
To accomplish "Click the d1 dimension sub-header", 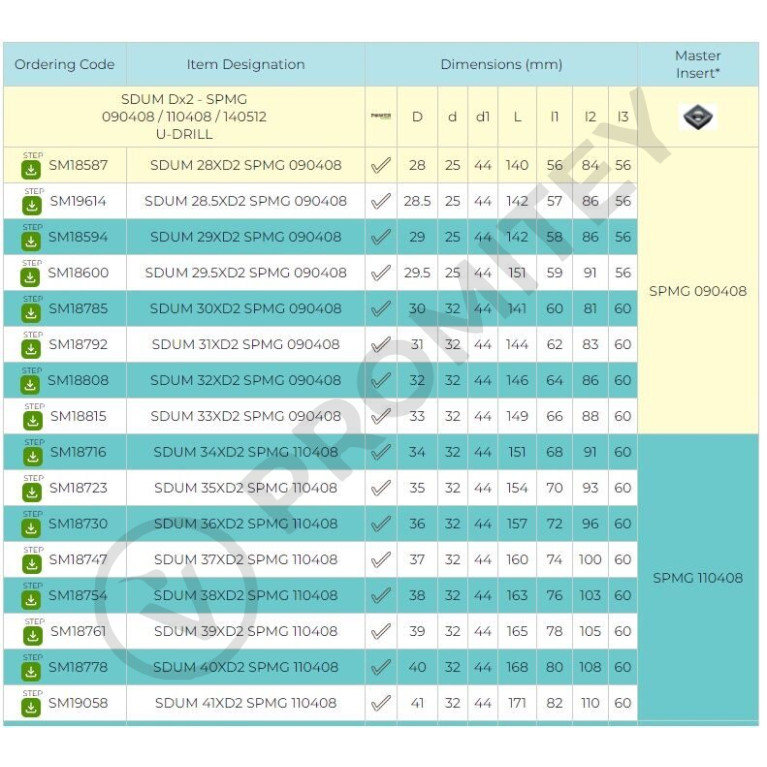I will (483, 117).
